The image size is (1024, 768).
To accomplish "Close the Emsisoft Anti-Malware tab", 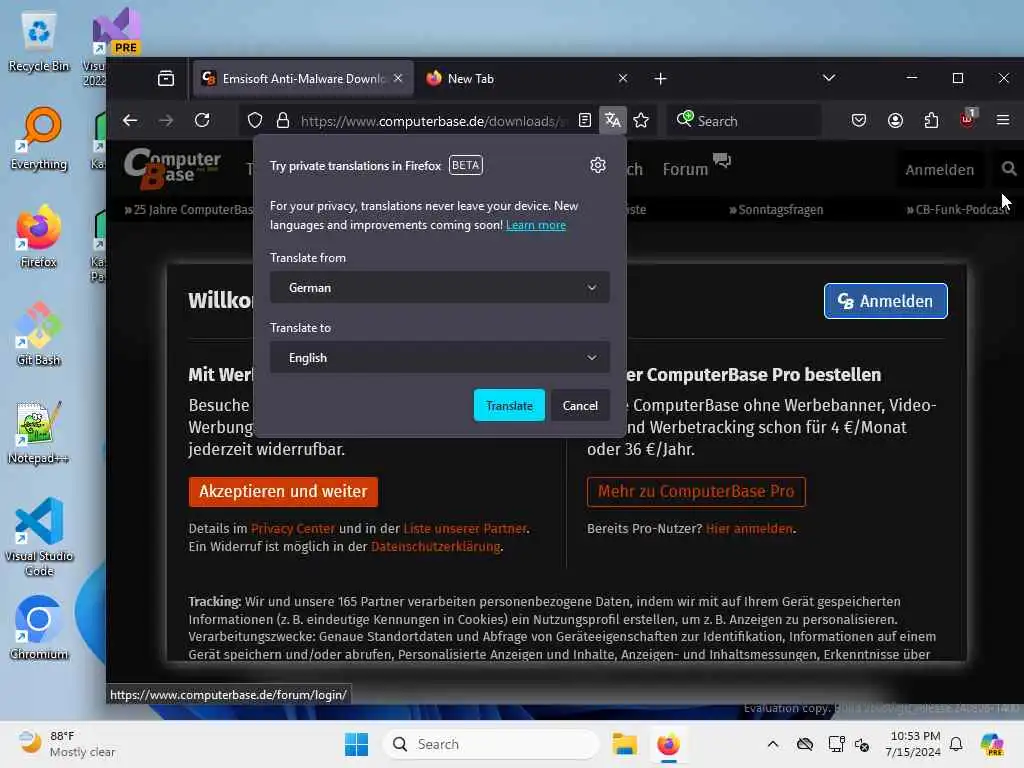I will click(398, 78).
